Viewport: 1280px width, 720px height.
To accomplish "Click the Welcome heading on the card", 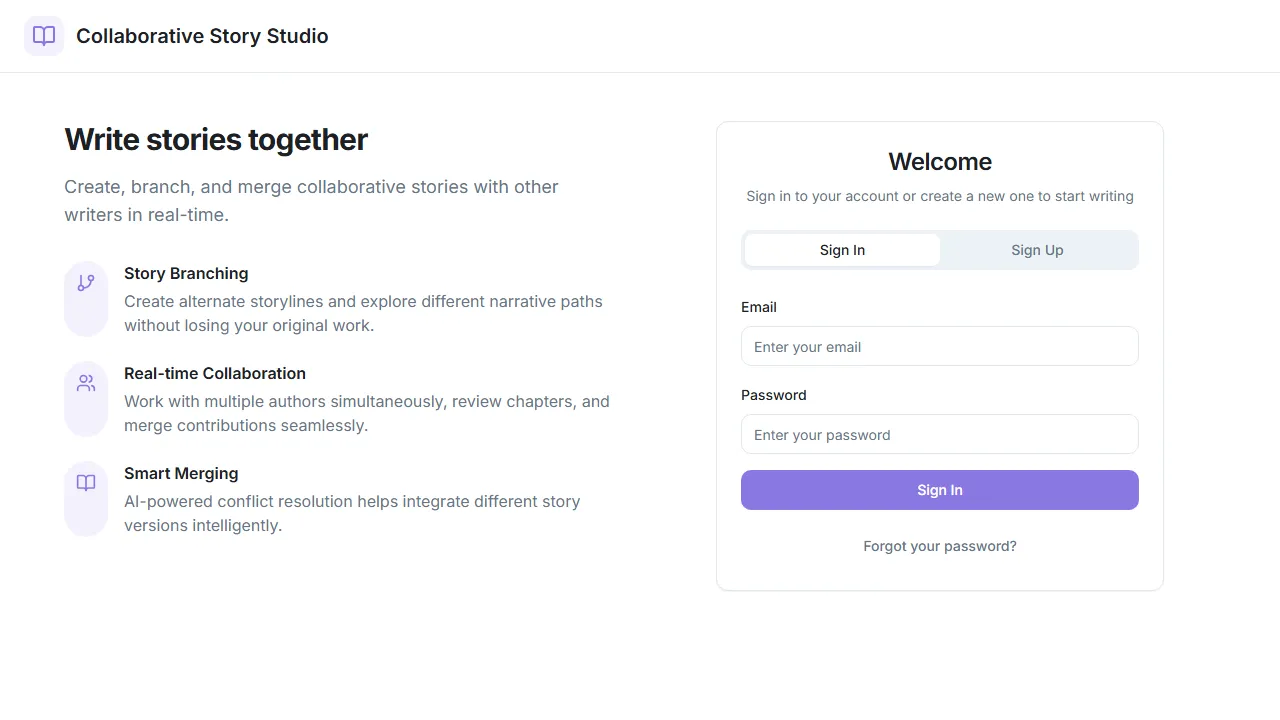I will [939, 161].
